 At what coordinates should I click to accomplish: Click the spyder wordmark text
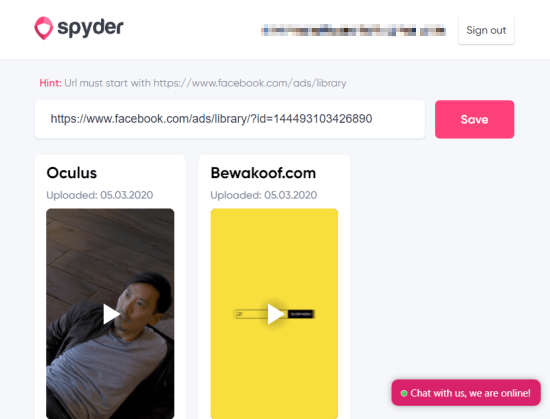[x=90, y=28]
